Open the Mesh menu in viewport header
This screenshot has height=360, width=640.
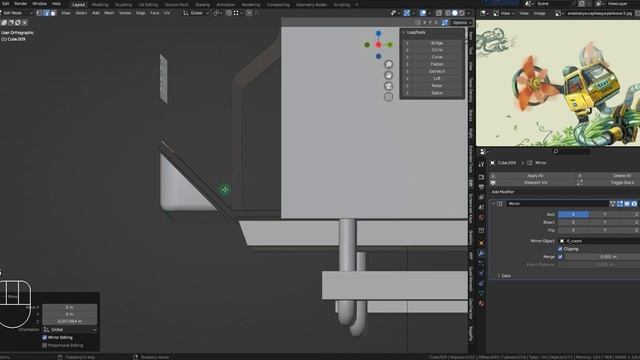pyautogui.click(x=109, y=13)
